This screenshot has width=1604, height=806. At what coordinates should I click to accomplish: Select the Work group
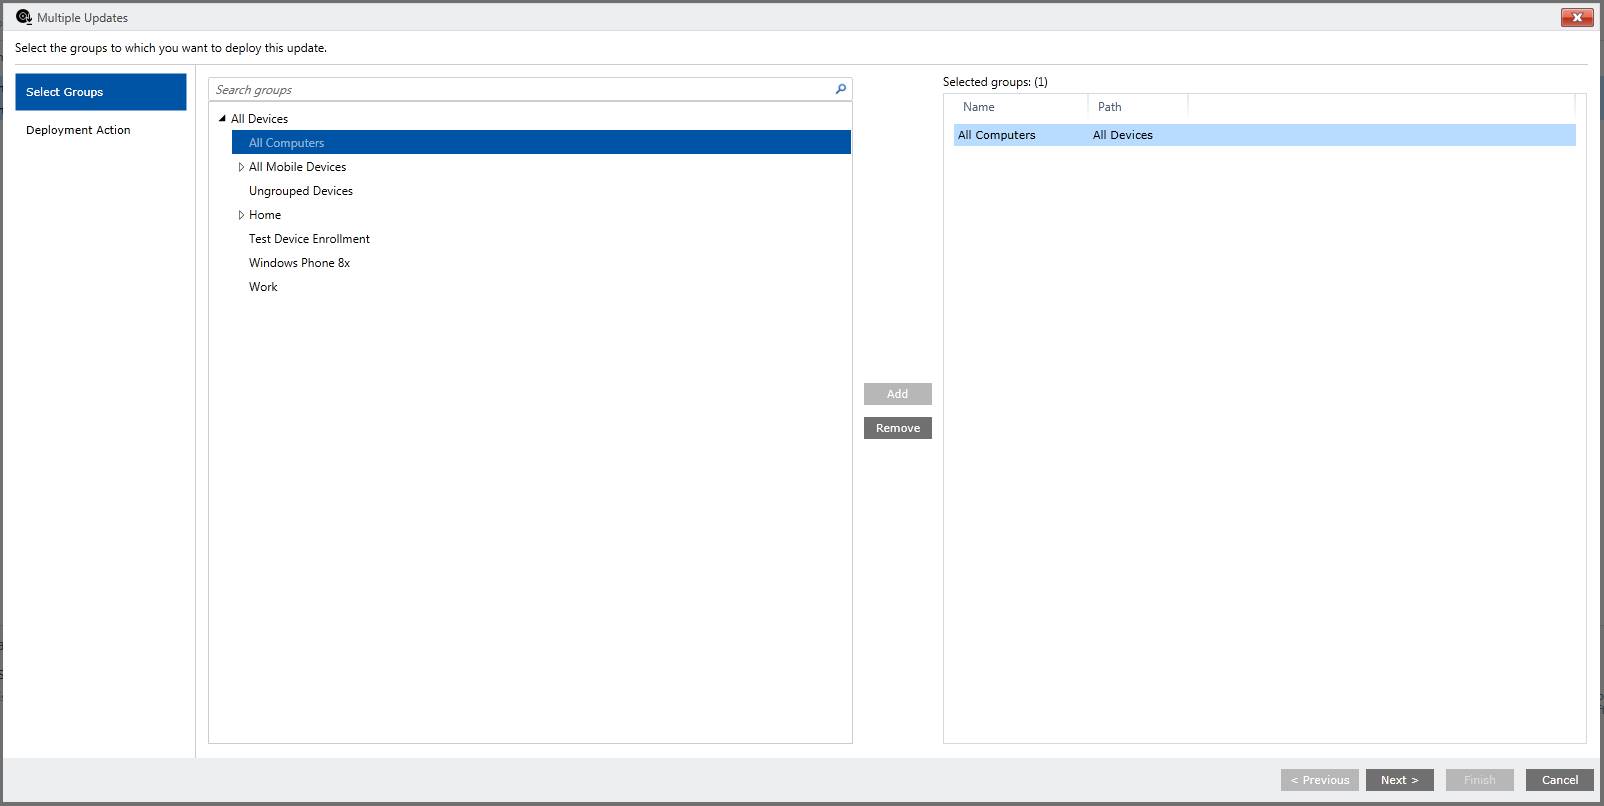tap(263, 287)
